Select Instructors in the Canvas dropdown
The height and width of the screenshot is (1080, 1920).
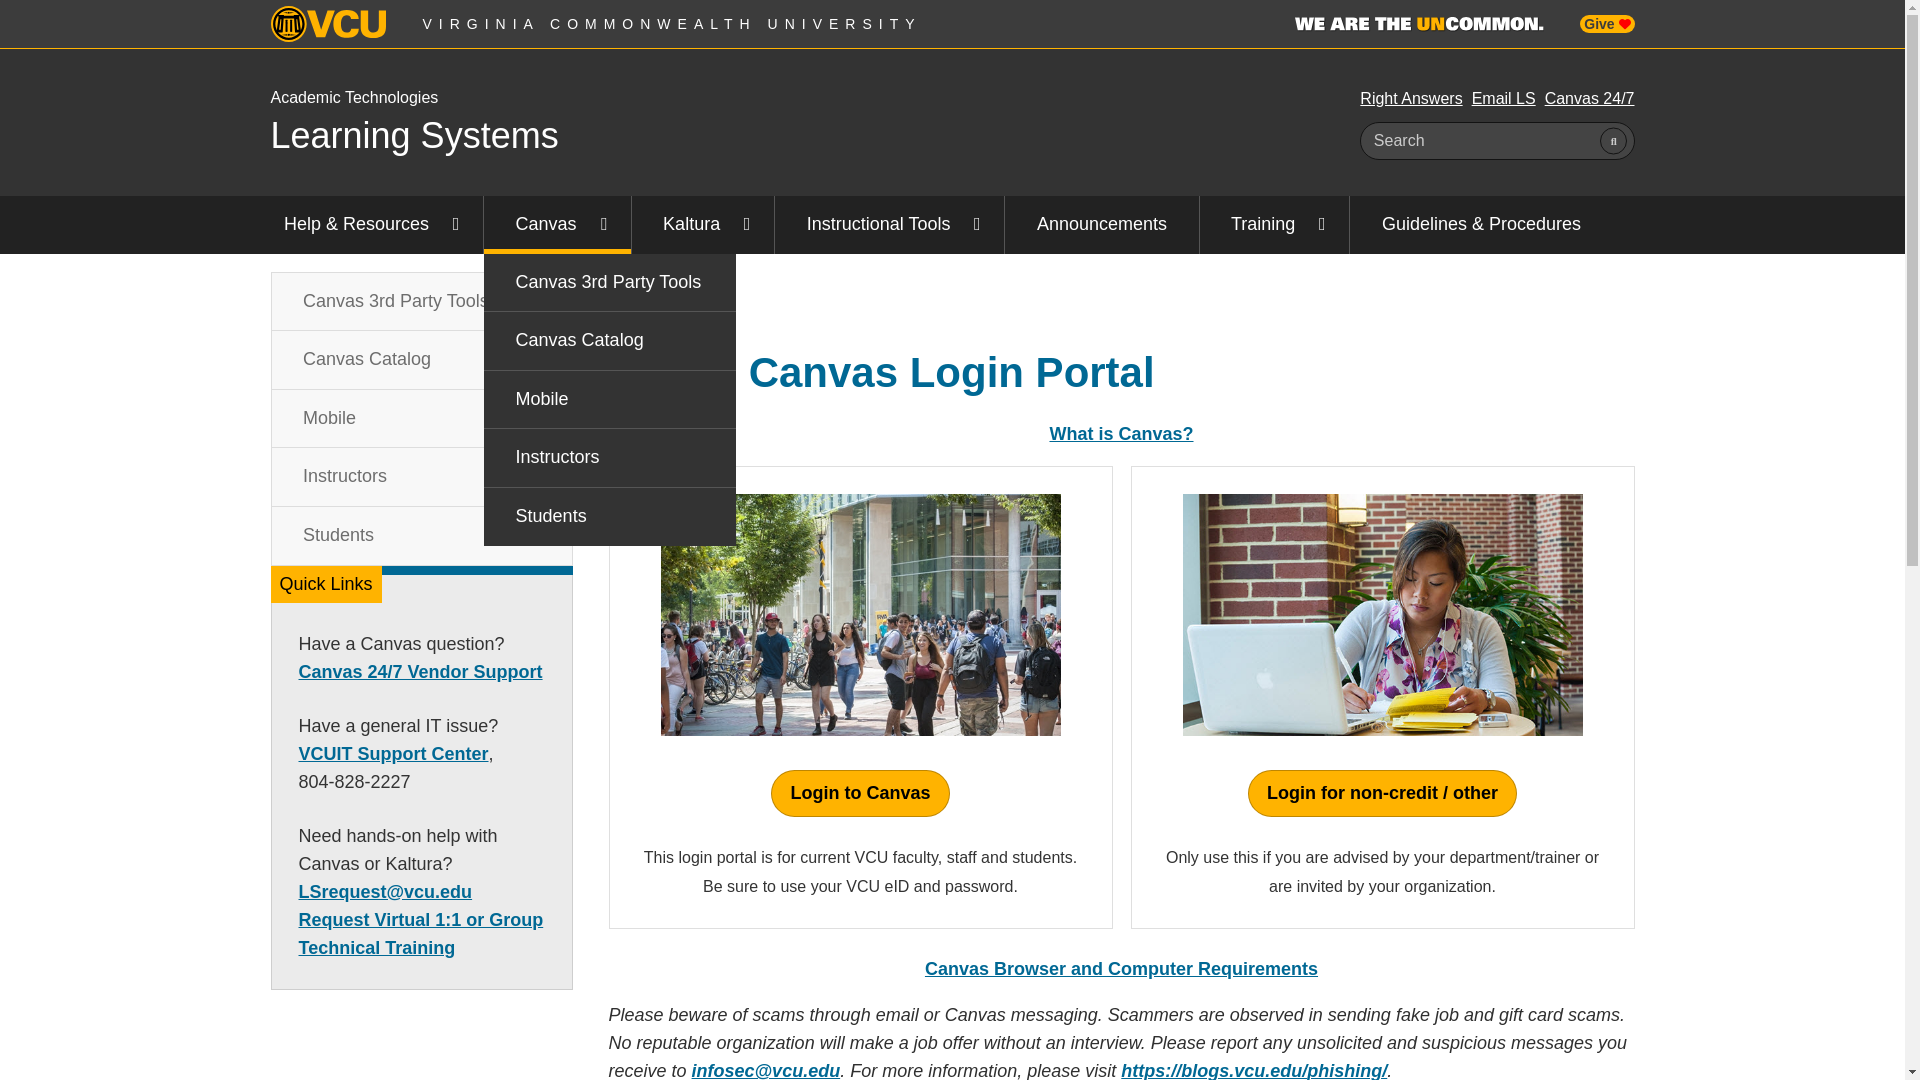609,458
